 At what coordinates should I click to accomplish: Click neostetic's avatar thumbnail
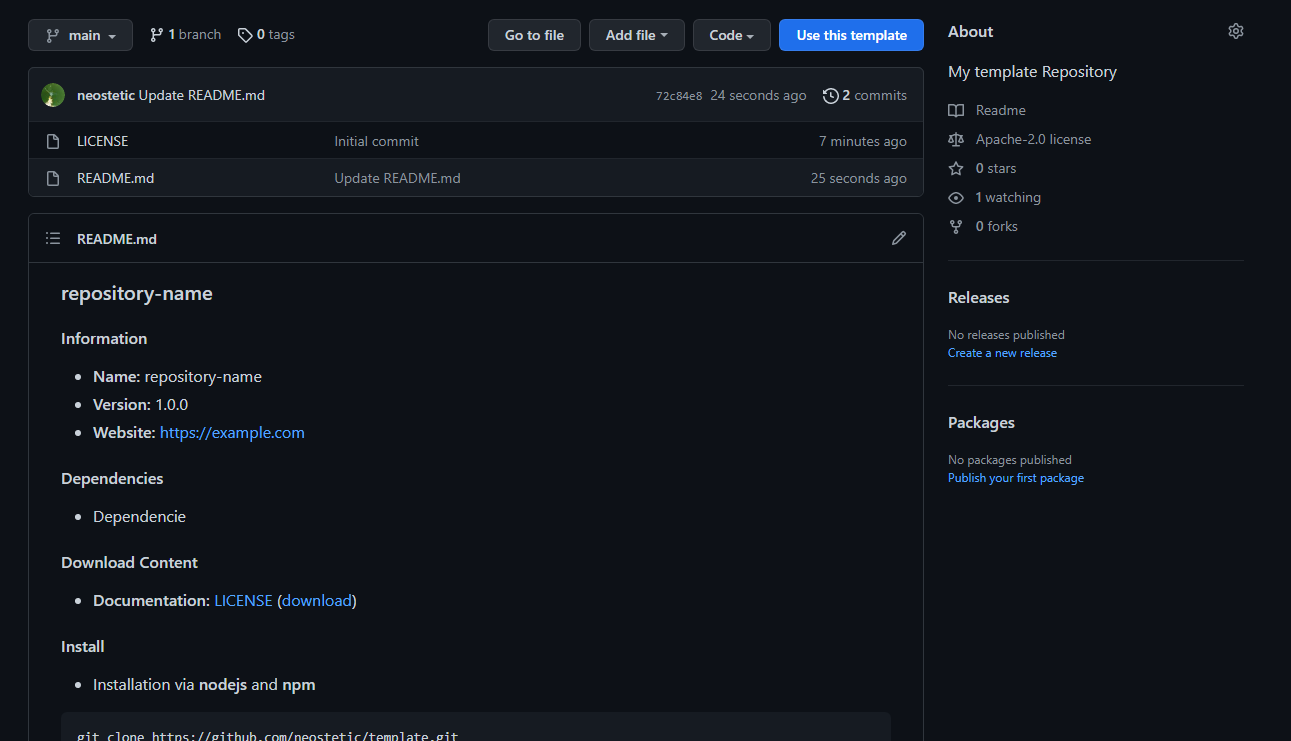[x=52, y=95]
